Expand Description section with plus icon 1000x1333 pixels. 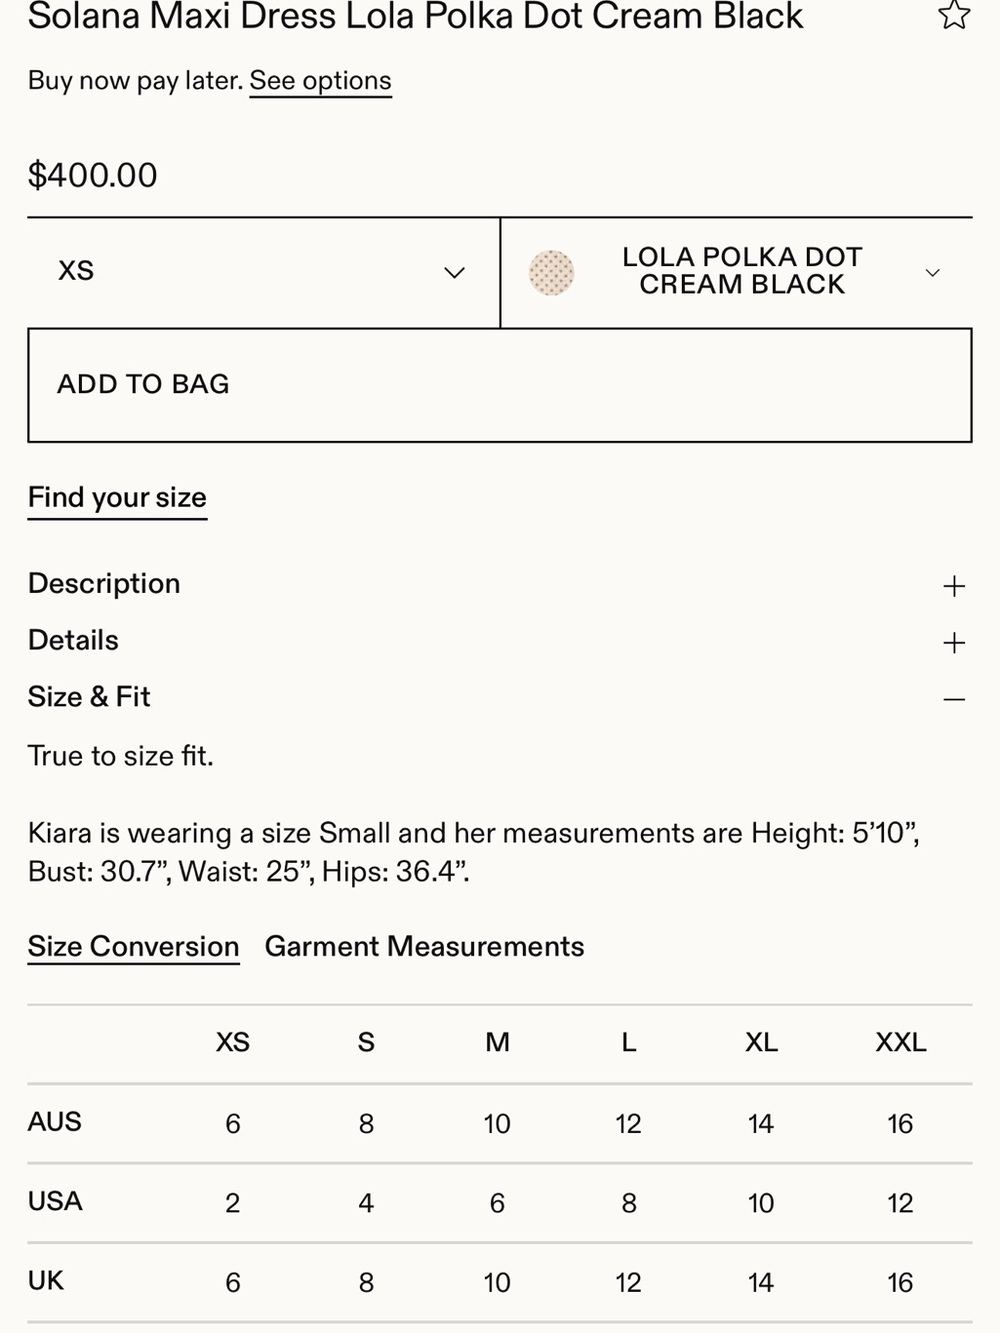click(954, 586)
